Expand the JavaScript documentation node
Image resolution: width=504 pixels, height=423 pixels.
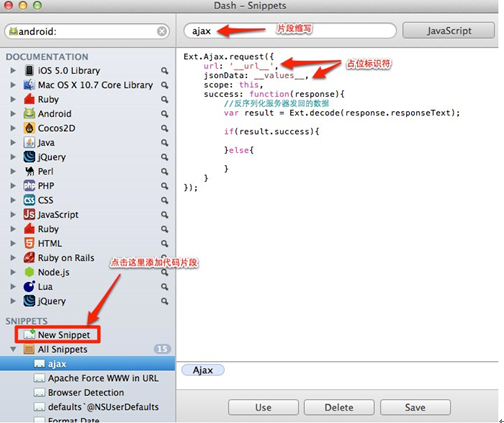click(x=13, y=215)
